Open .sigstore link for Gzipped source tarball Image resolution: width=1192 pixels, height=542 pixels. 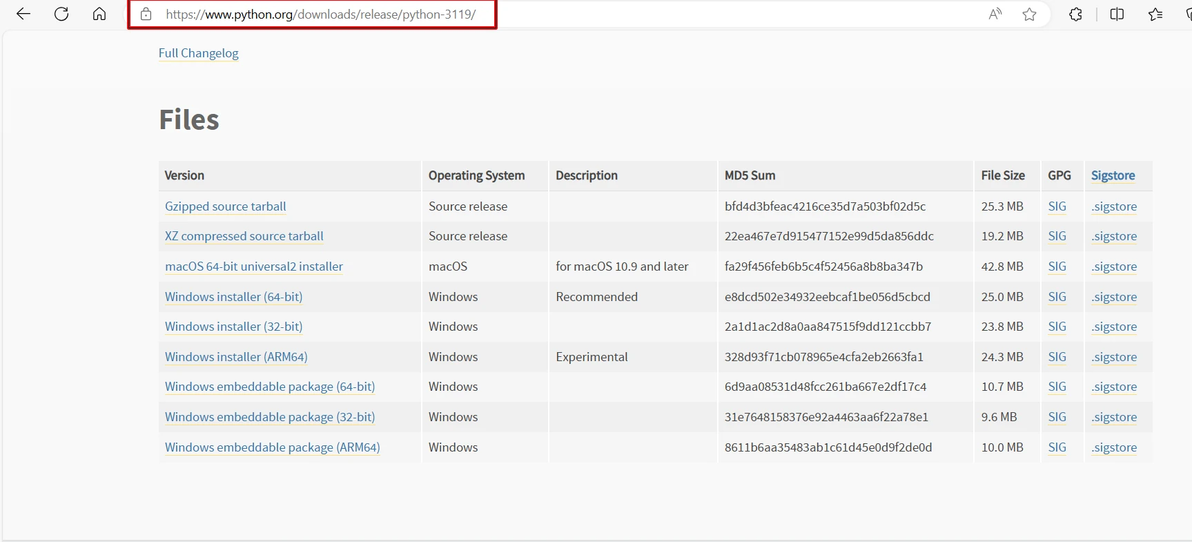[1114, 206]
